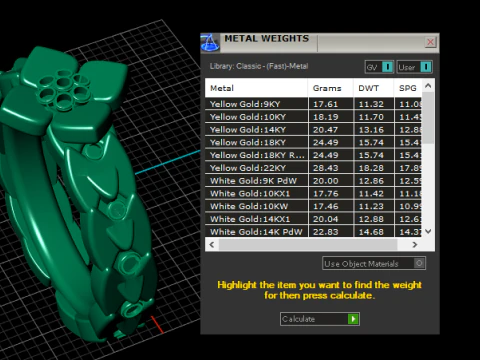Viewport: 480px width, 360px height.
Task: Click the 12.88 DWT value
Action: point(371,219)
